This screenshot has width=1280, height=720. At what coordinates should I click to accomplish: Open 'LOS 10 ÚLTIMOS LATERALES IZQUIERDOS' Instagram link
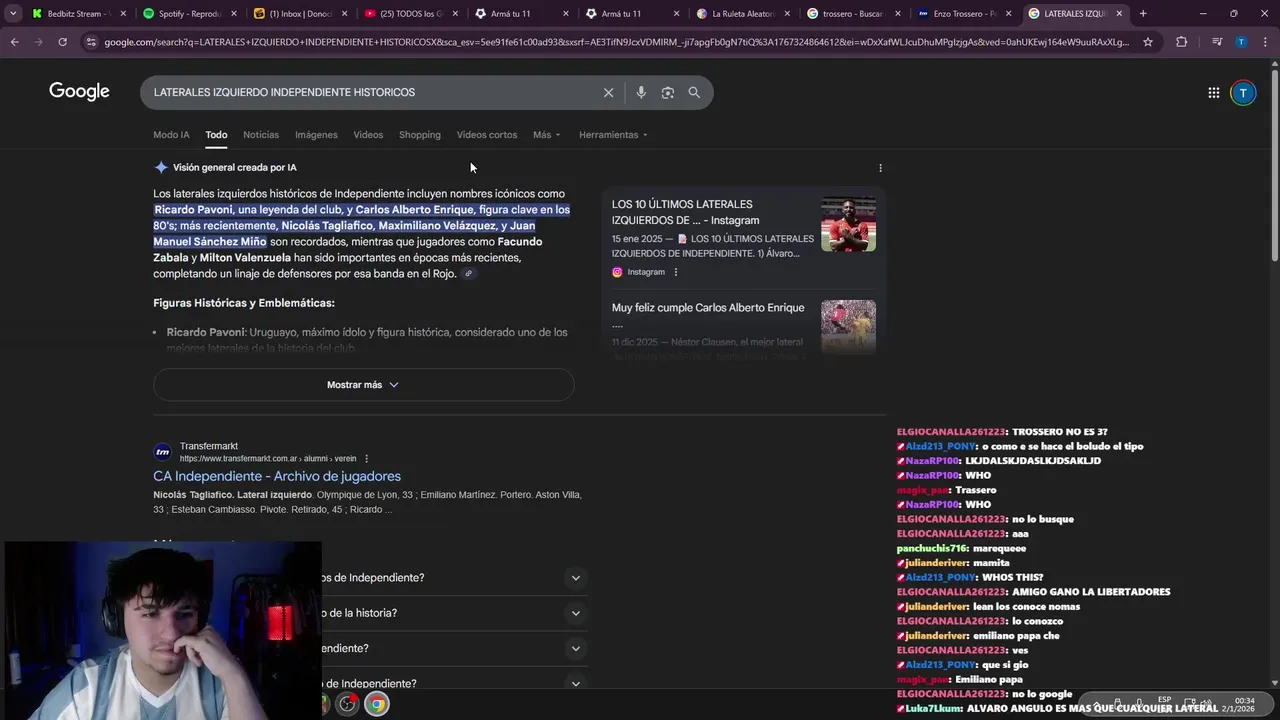(686, 212)
